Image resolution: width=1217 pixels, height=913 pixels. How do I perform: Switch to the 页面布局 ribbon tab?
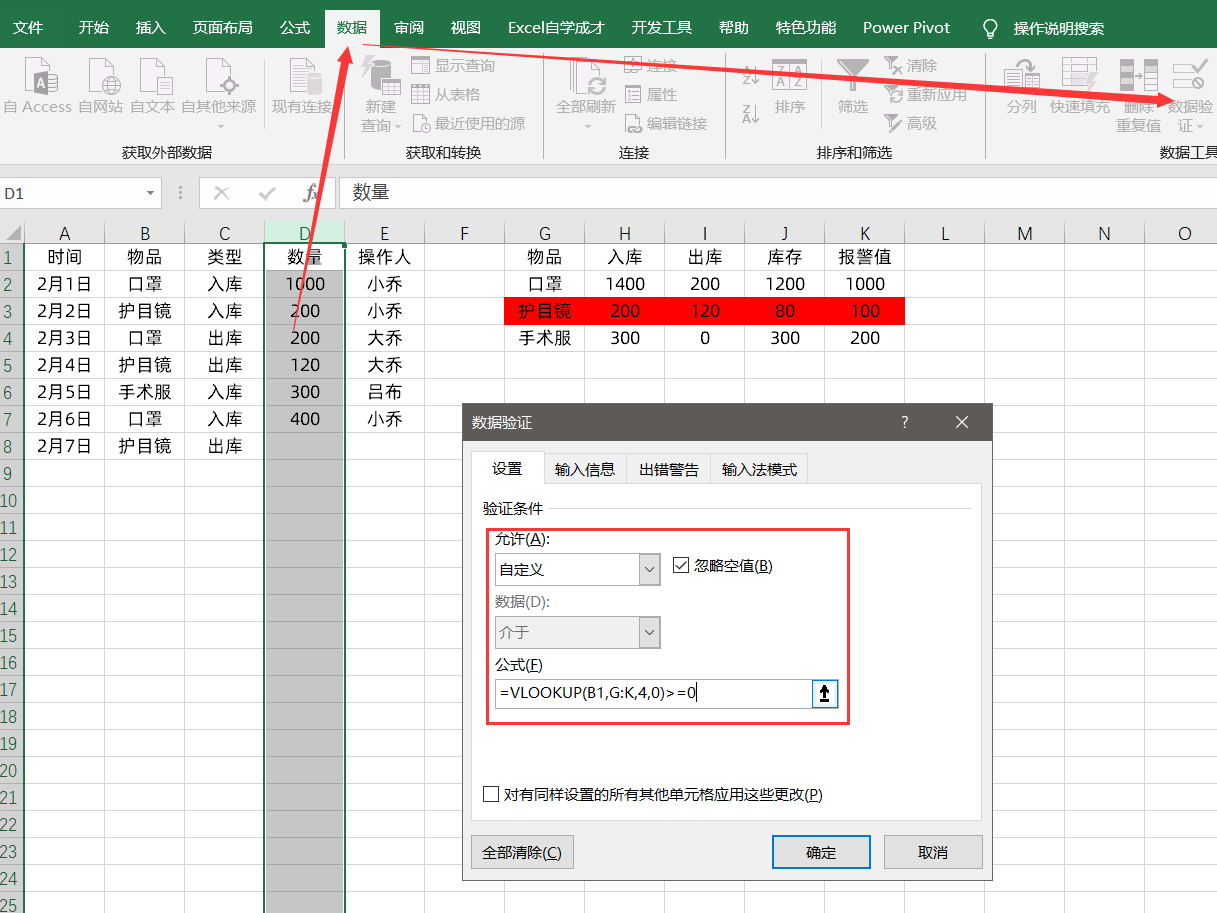pos(222,28)
